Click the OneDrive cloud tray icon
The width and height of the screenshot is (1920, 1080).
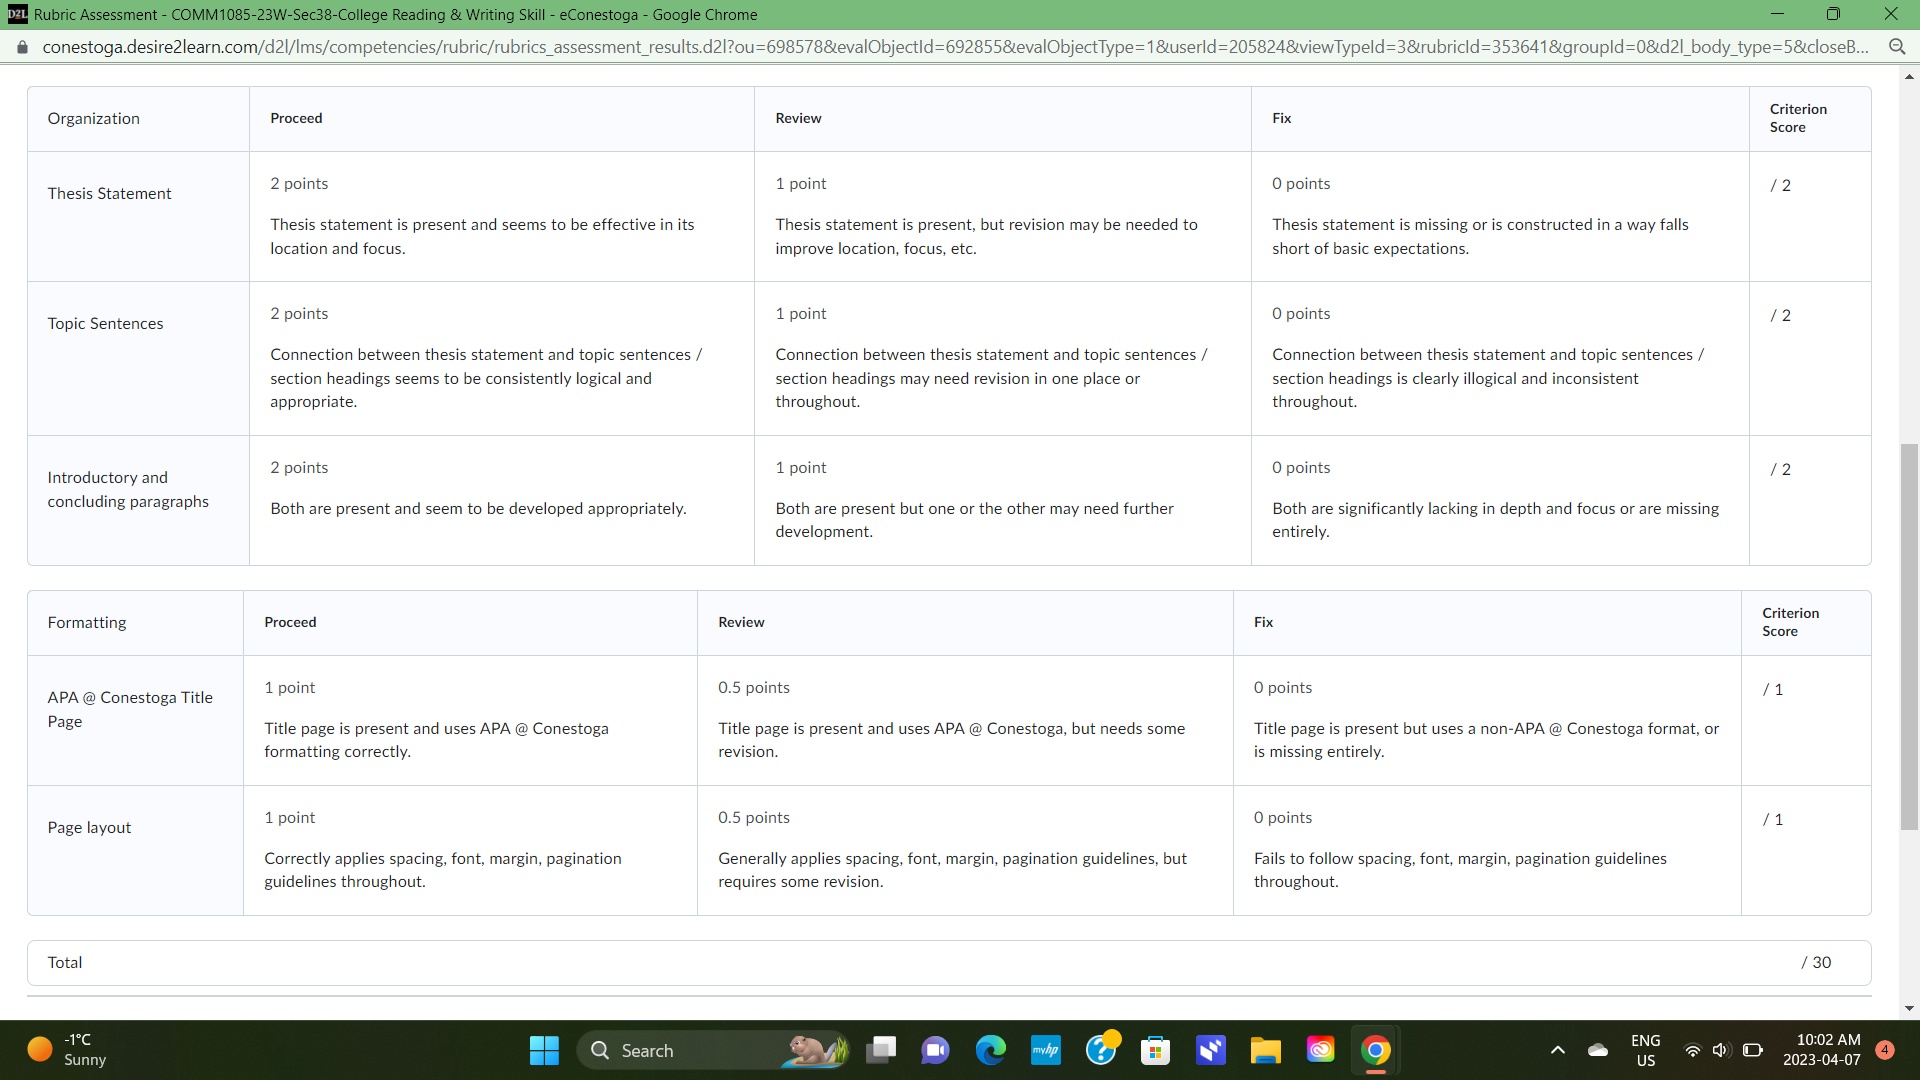pos(1598,1050)
